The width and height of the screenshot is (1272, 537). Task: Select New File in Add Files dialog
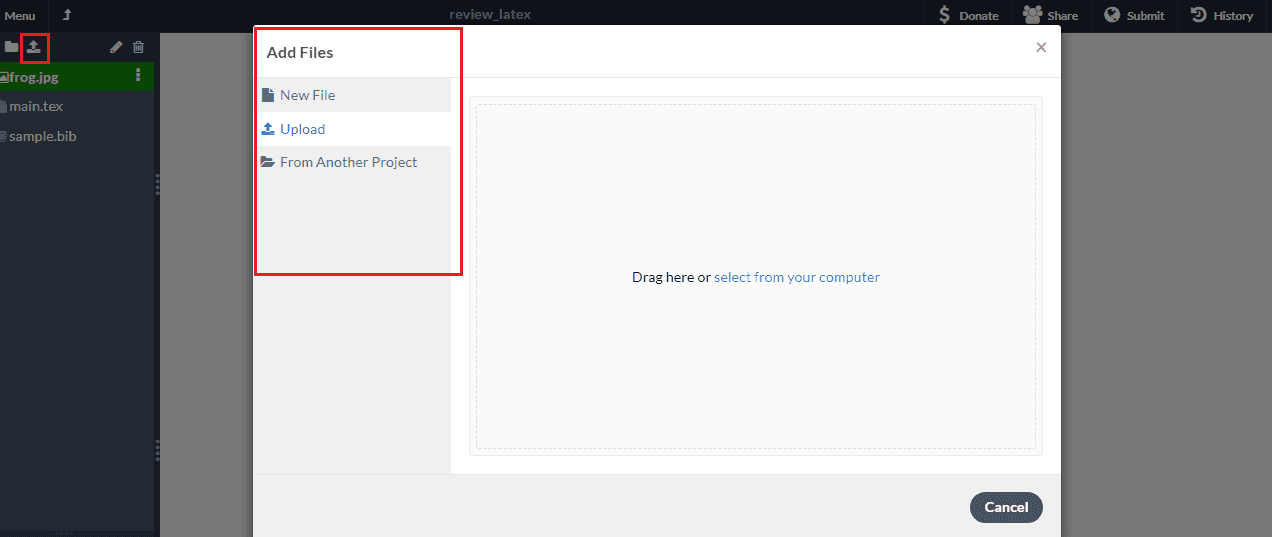(x=307, y=95)
